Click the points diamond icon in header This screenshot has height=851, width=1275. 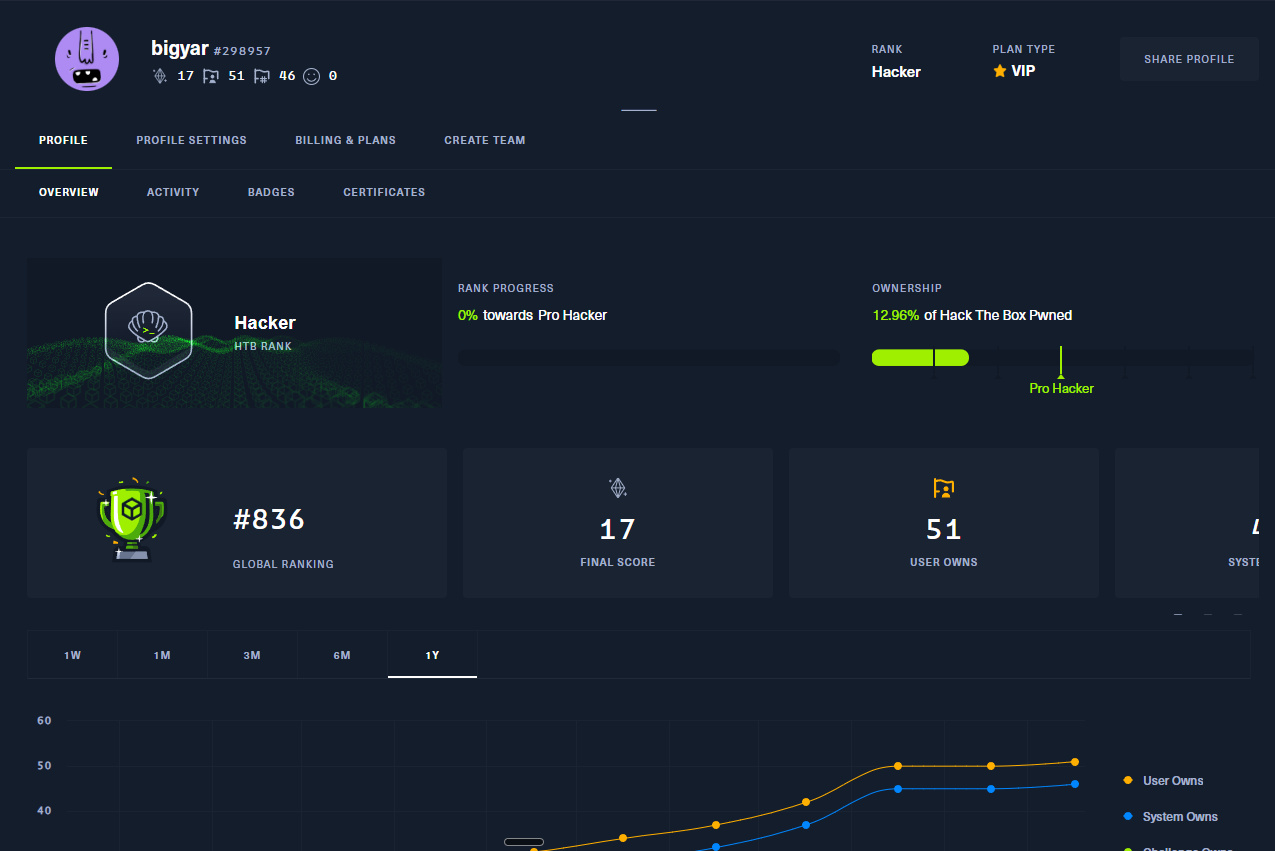[159, 76]
